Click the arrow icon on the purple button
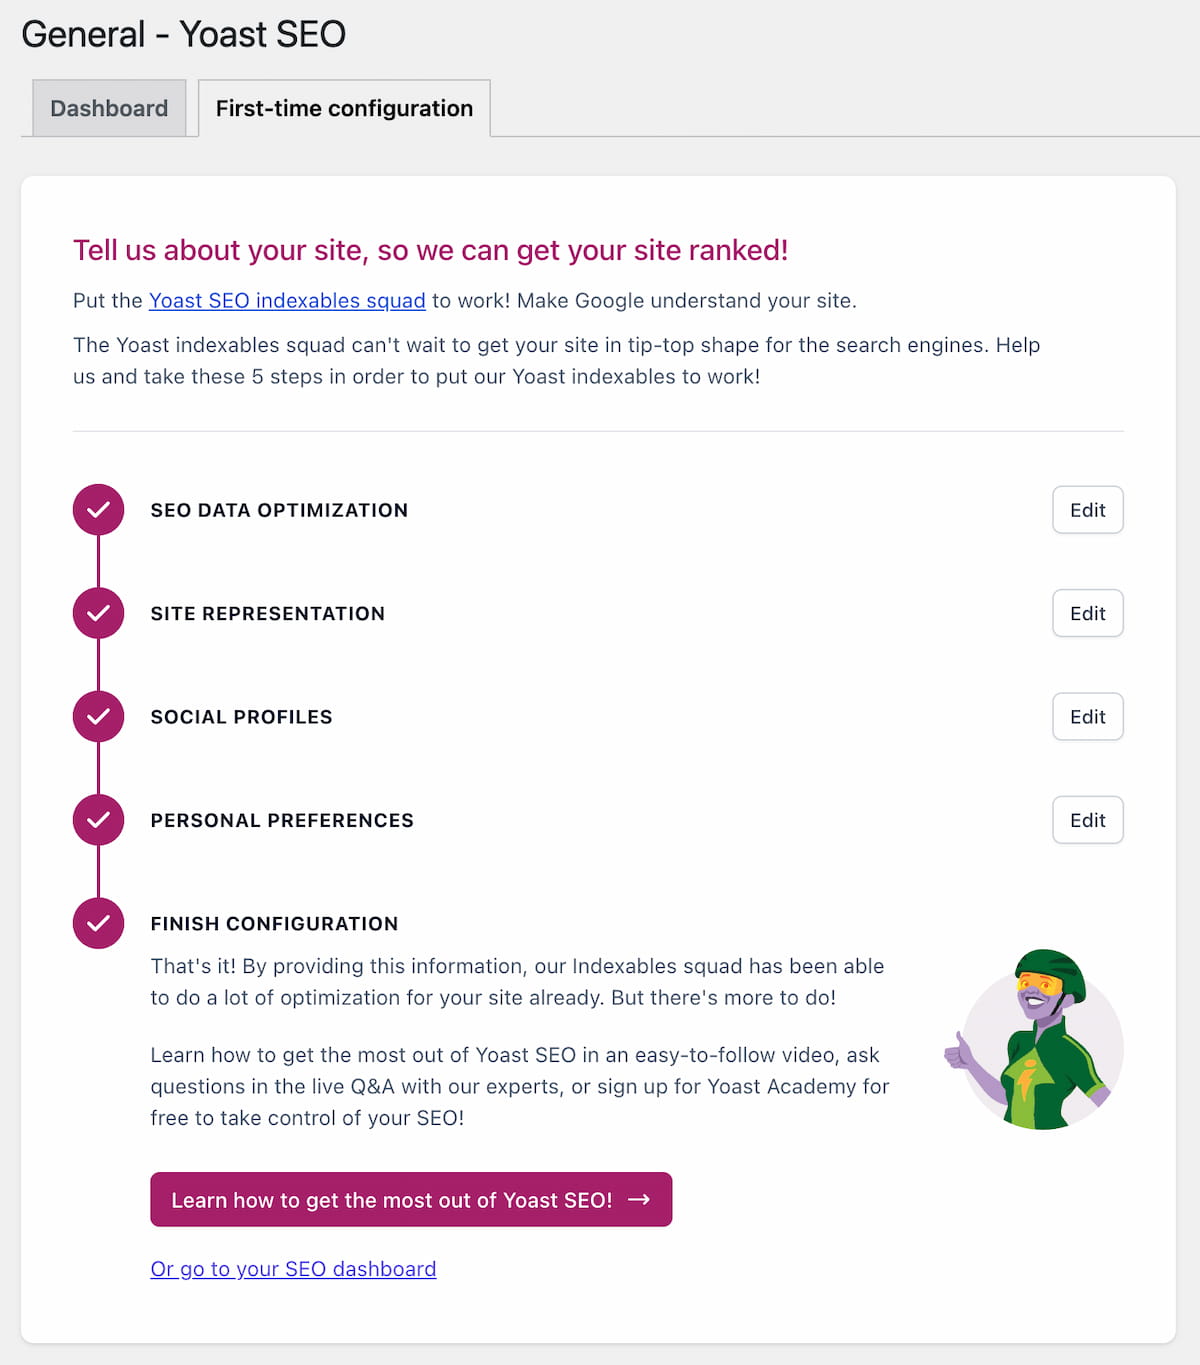The width and height of the screenshot is (1200, 1365). [639, 1199]
